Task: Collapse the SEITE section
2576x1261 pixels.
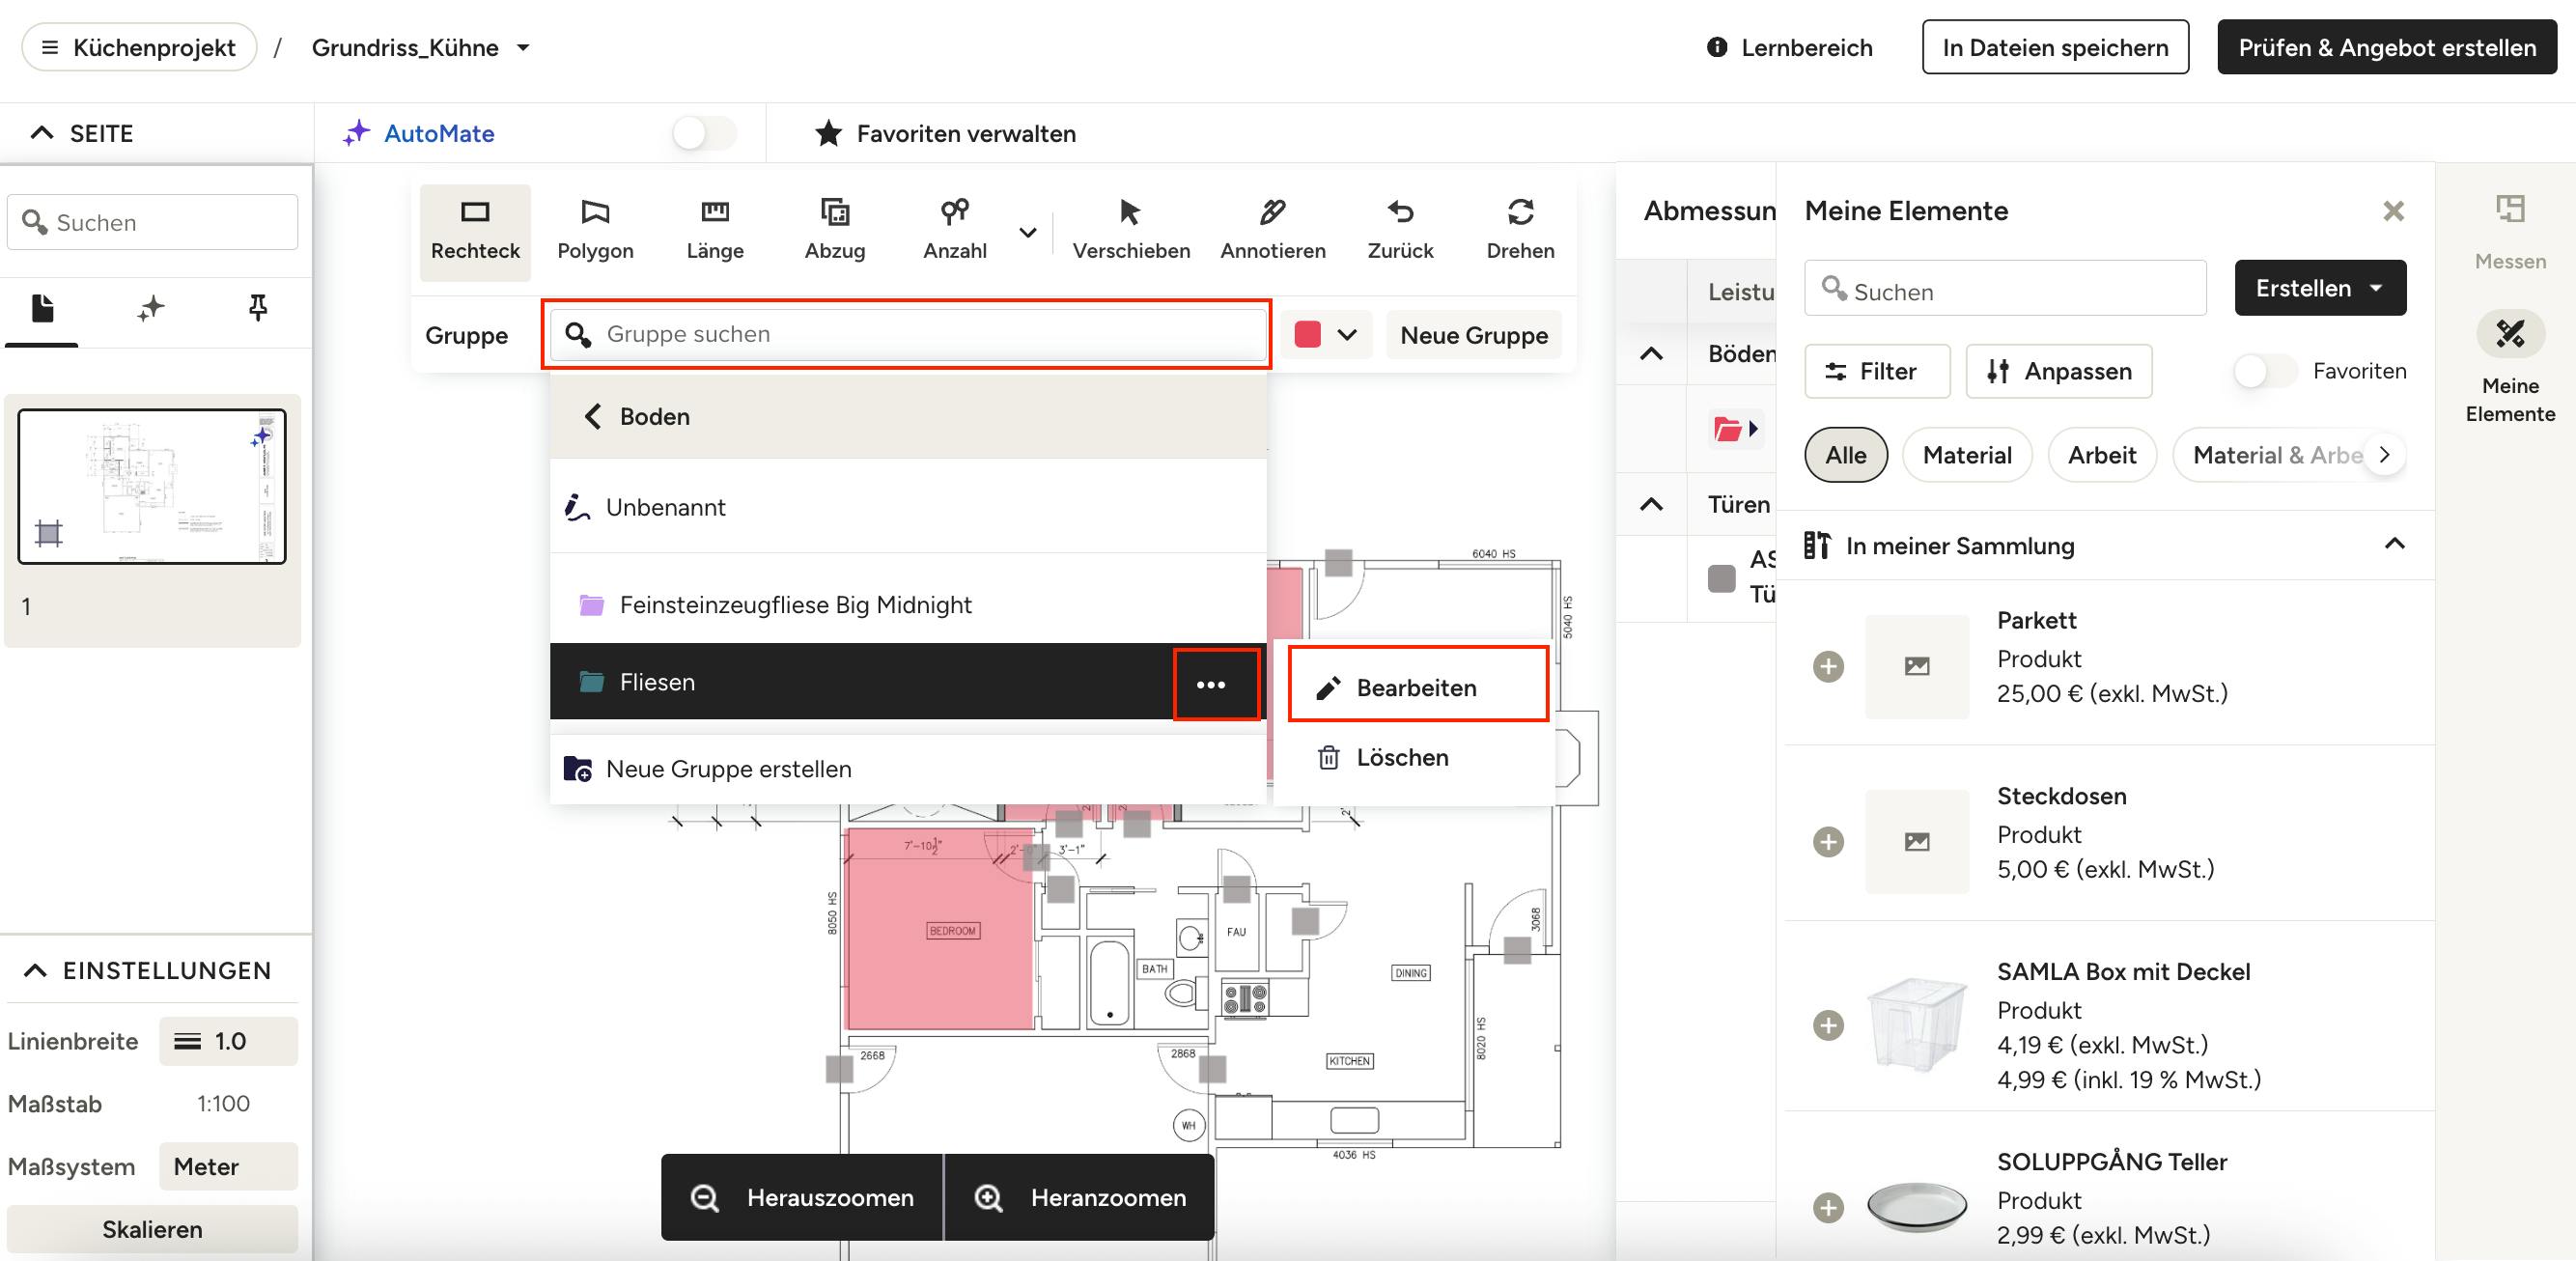Action: point(41,133)
